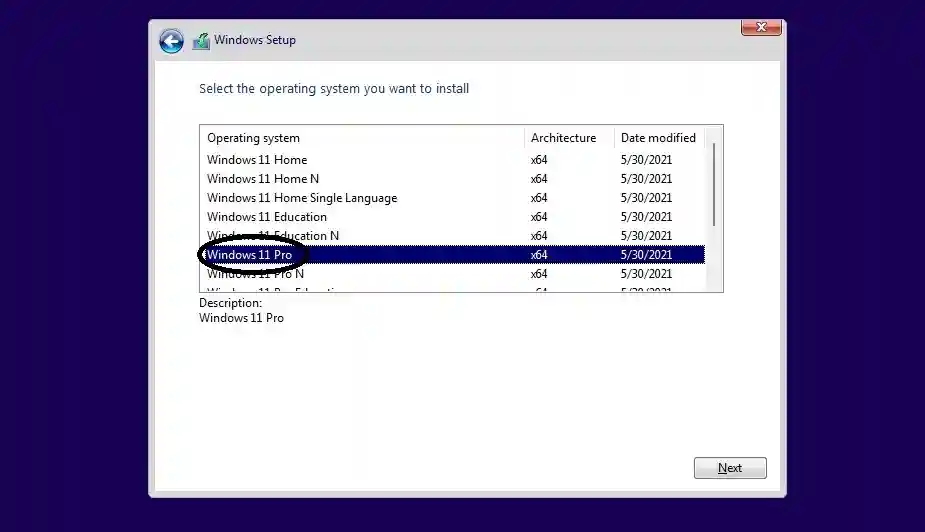
Task: Click the Windows Setup installer icon
Action: click(201, 41)
